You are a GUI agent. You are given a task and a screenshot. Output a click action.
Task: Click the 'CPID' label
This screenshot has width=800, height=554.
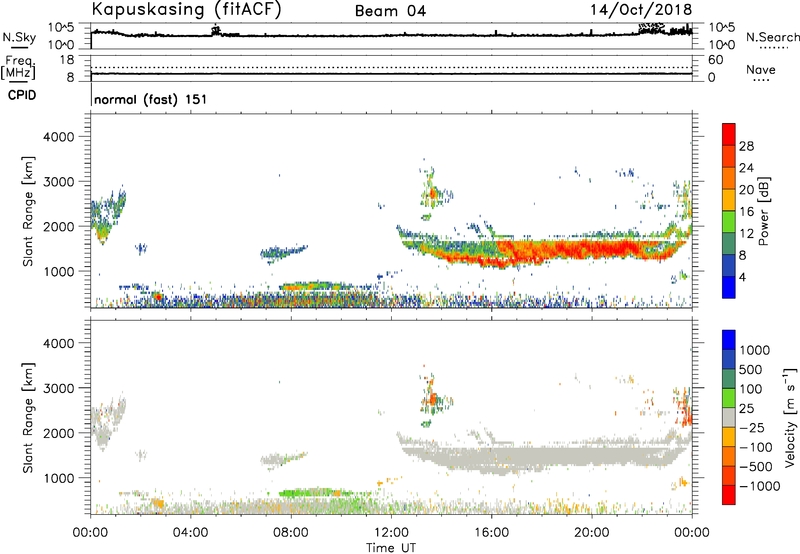[22, 95]
